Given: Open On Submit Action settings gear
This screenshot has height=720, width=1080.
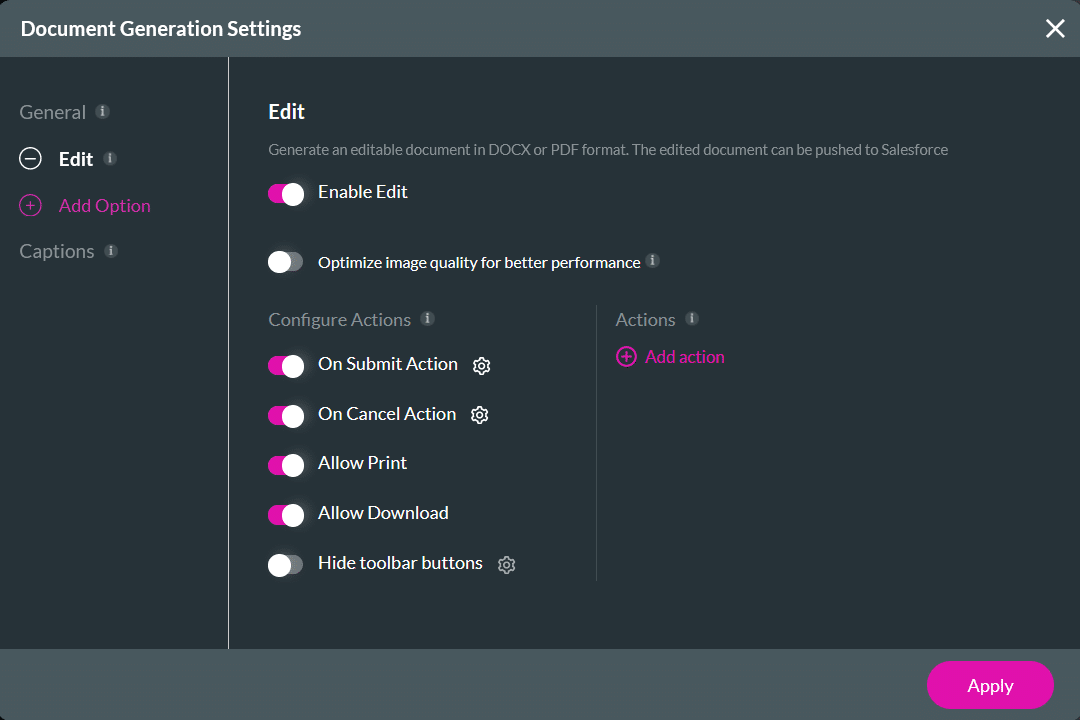Looking at the screenshot, I should click(x=481, y=365).
